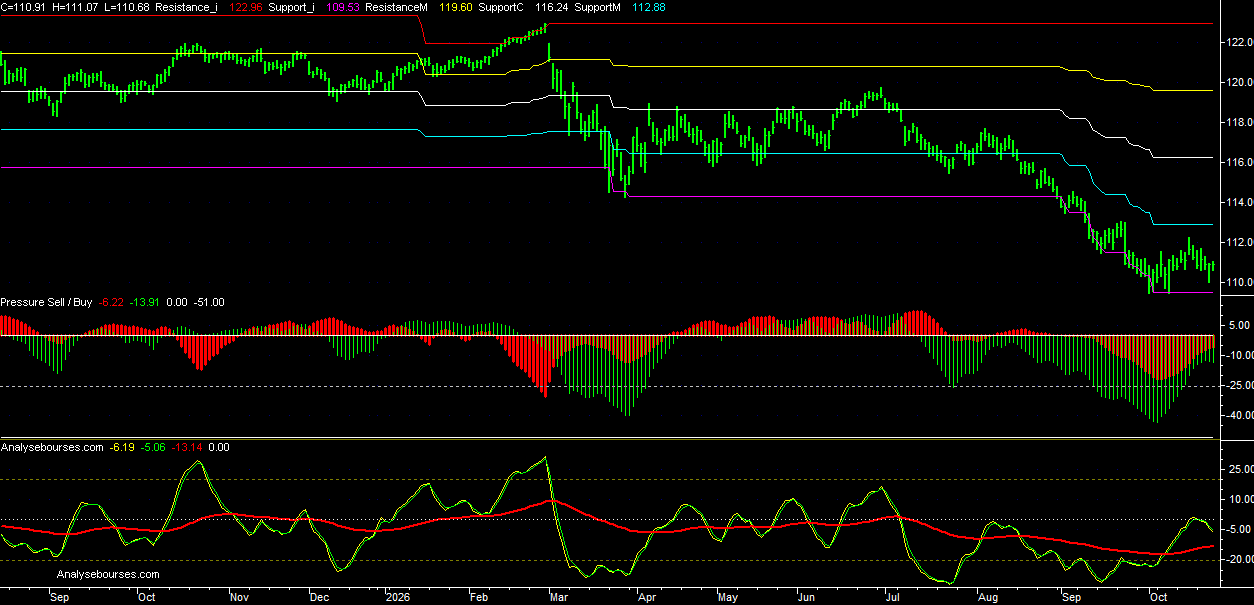Click the green Pressure value -13.91

pos(146,302)
